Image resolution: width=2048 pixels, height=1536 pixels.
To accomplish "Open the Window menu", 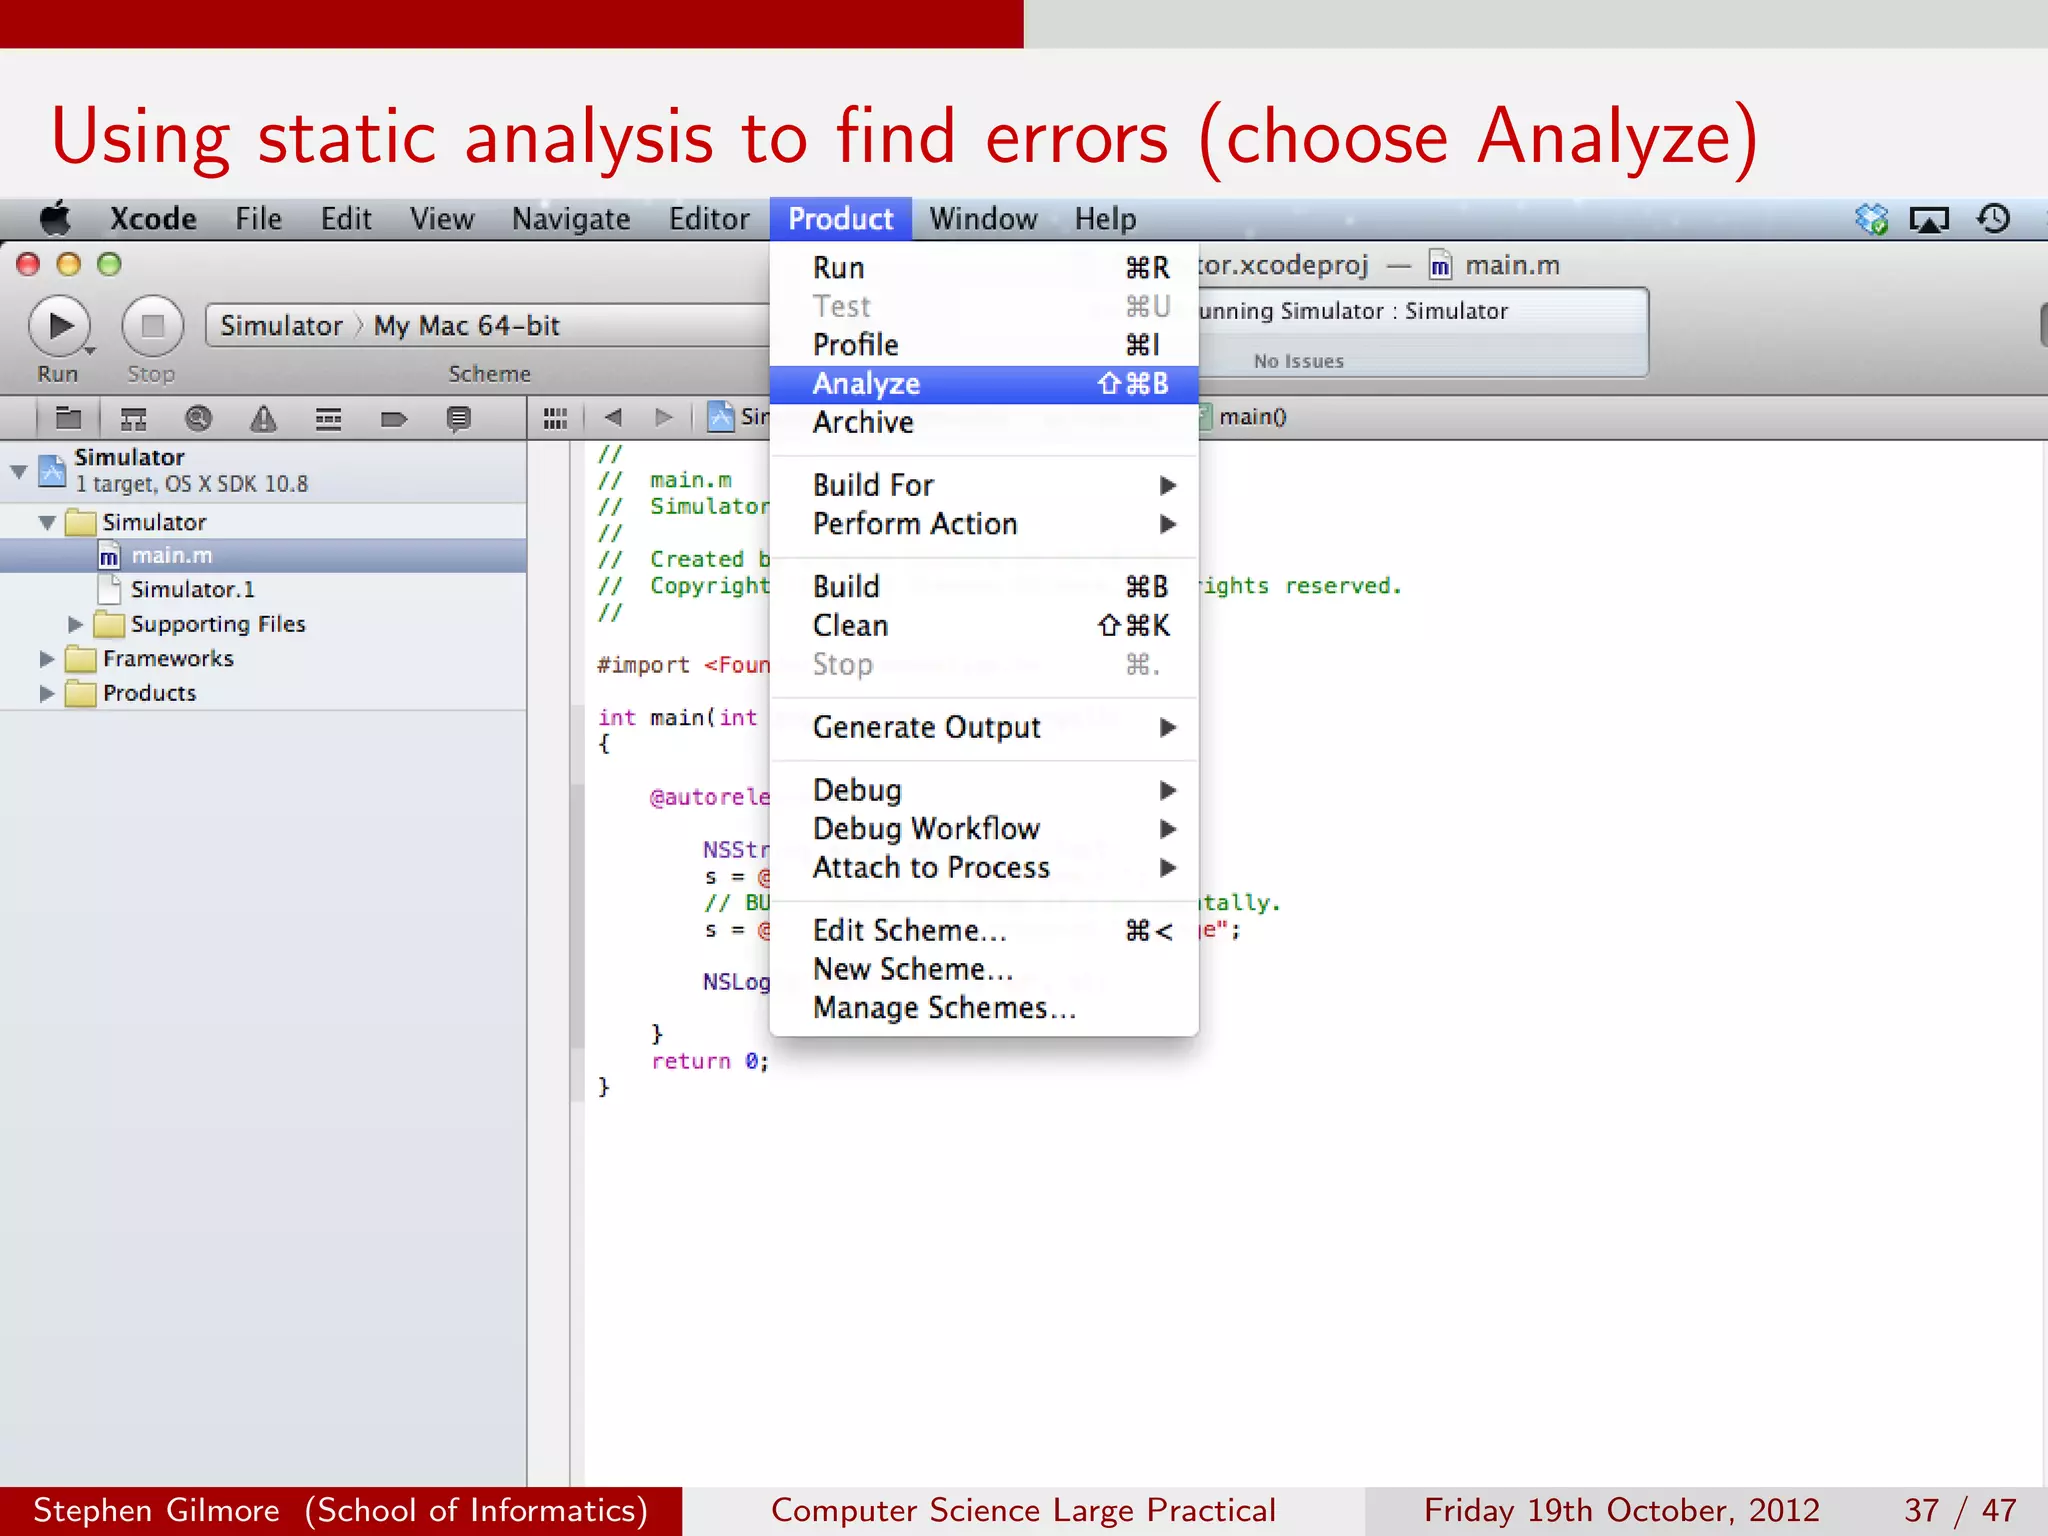I will coord(983,219).
